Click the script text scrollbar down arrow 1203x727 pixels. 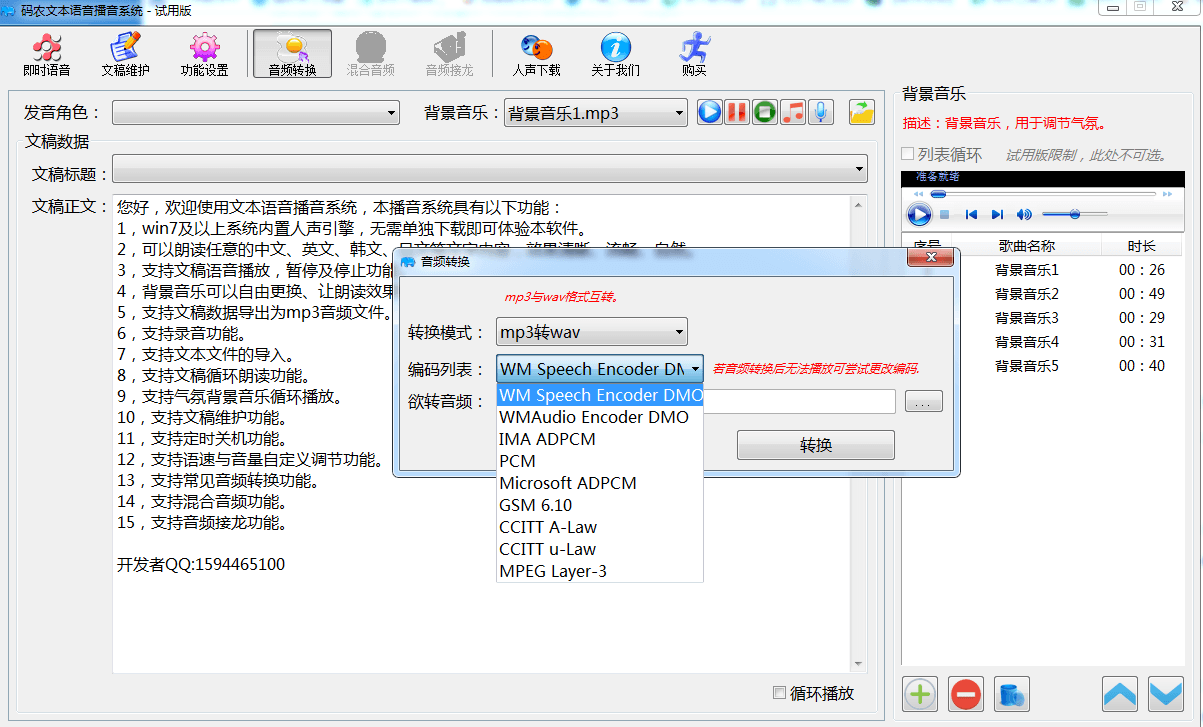click(858, 663)
